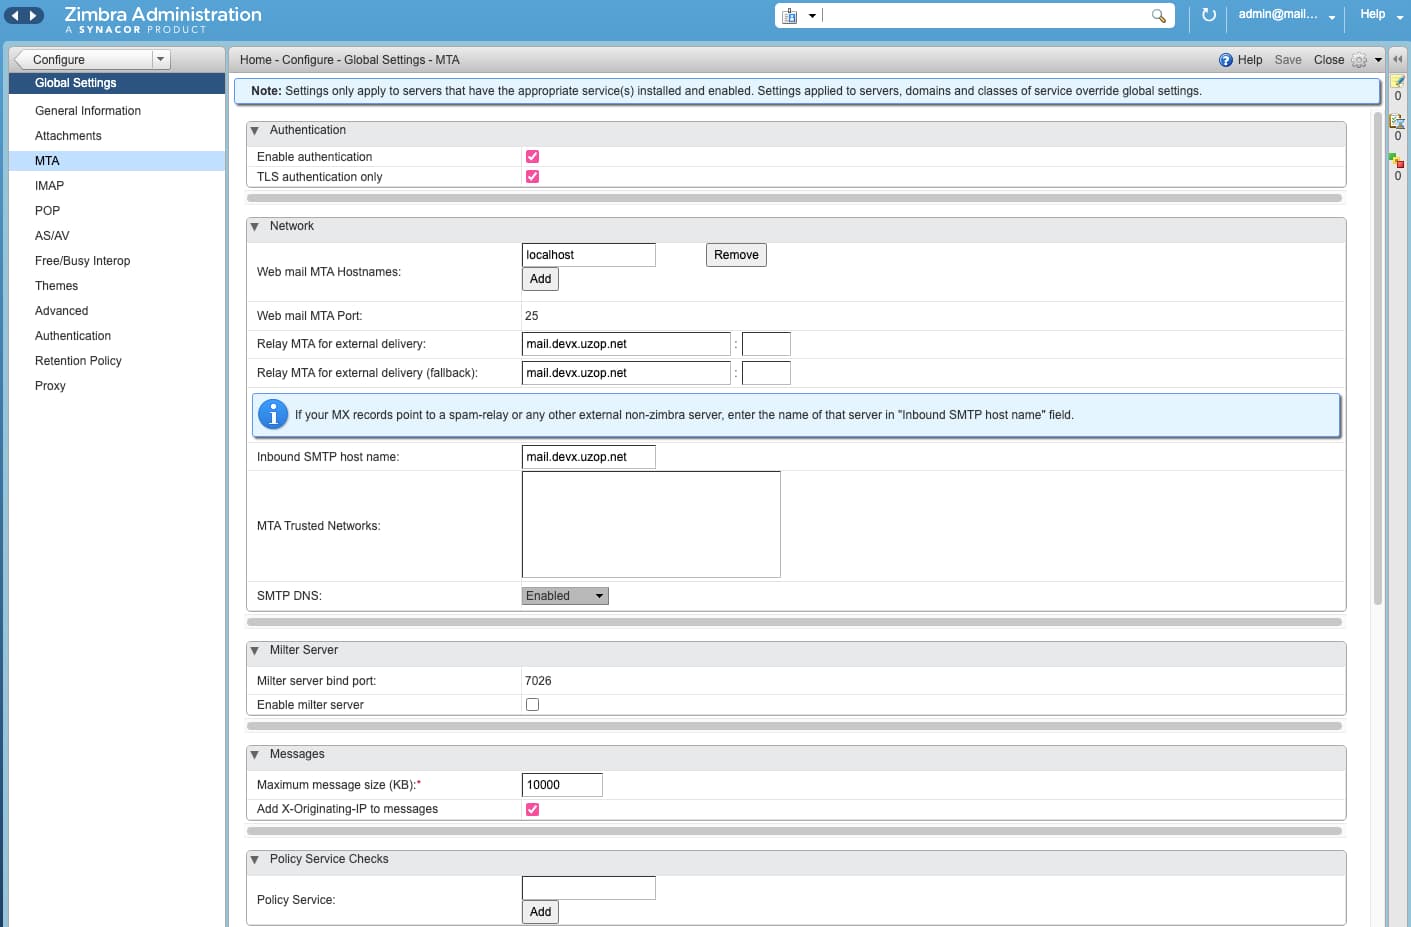Click the gear settings icon in toolbar
1411x927 pixels.
1359,60
